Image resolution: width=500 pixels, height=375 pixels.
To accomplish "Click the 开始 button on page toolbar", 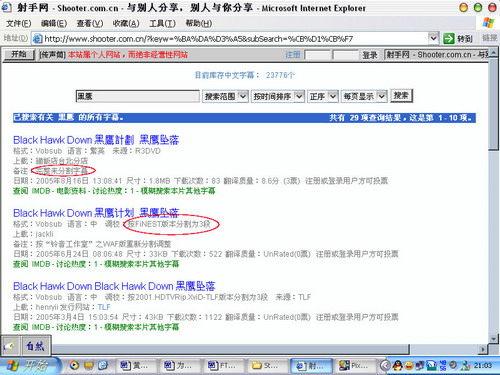I will click(19, 54).
